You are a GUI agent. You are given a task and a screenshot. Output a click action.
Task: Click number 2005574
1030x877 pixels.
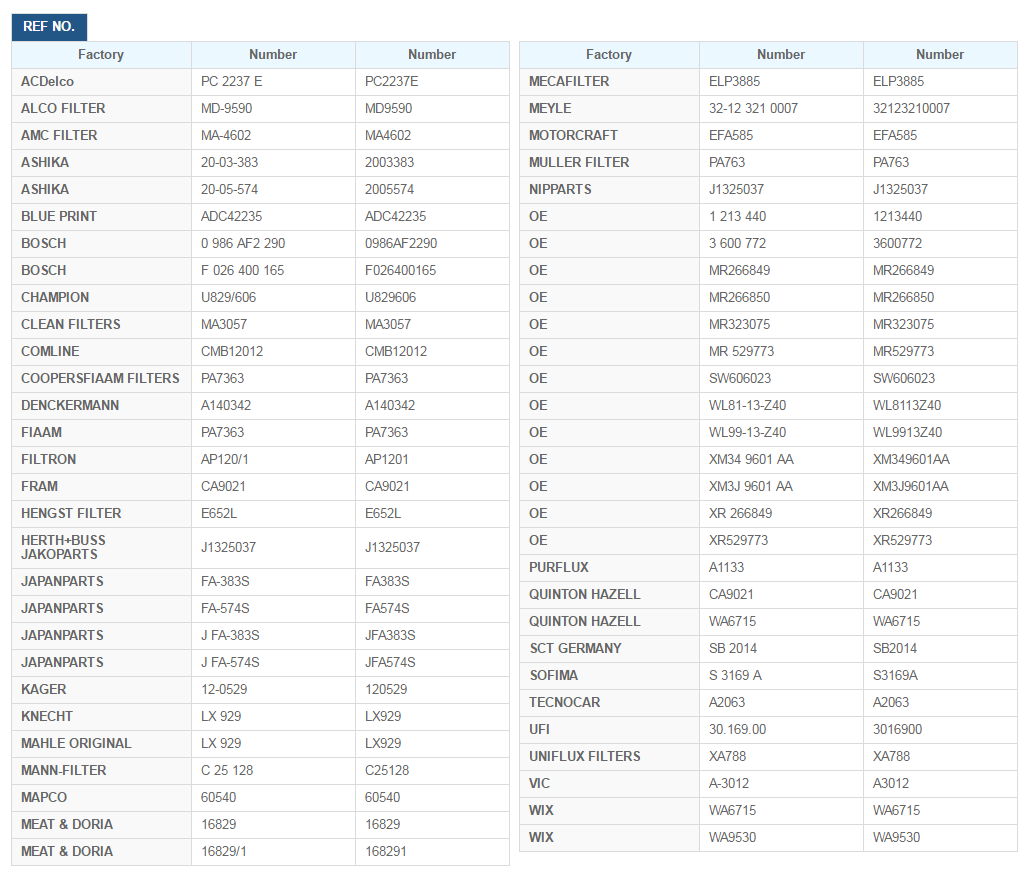coord(390,189)
